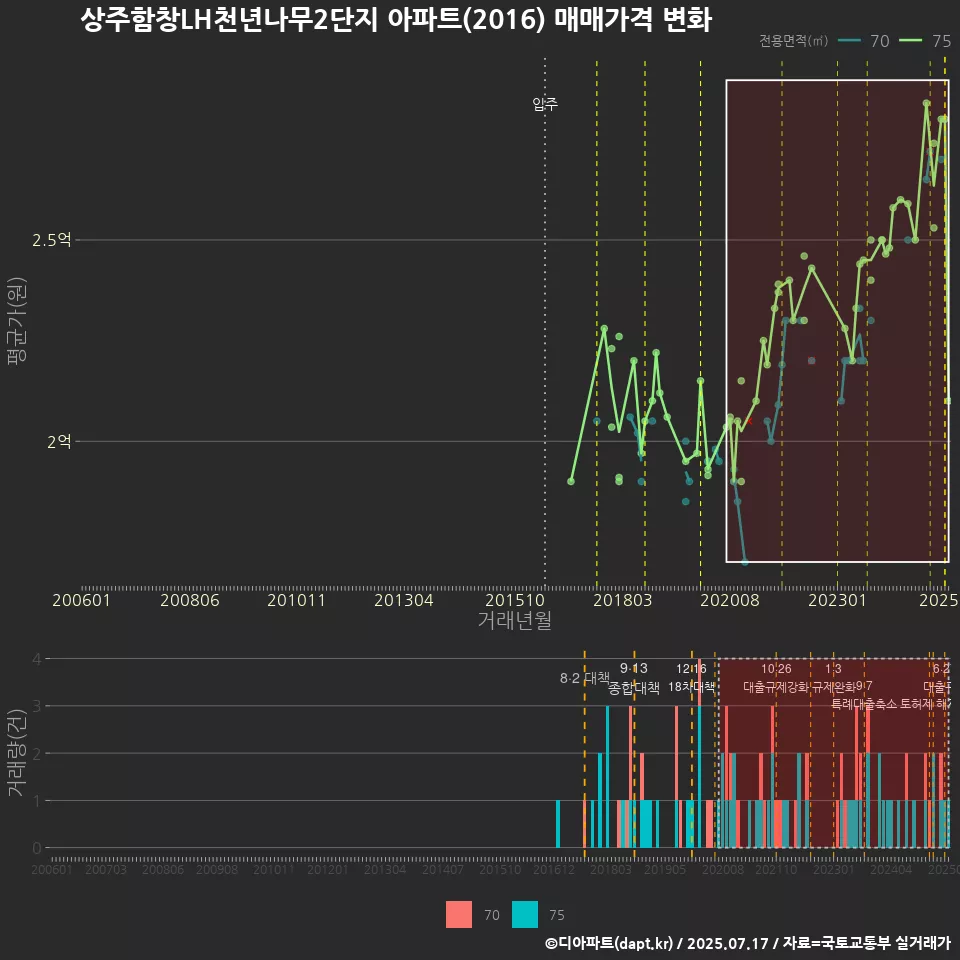960x960 pixels.
Task: Click the 2억 y-axis label
Action: 59,441
